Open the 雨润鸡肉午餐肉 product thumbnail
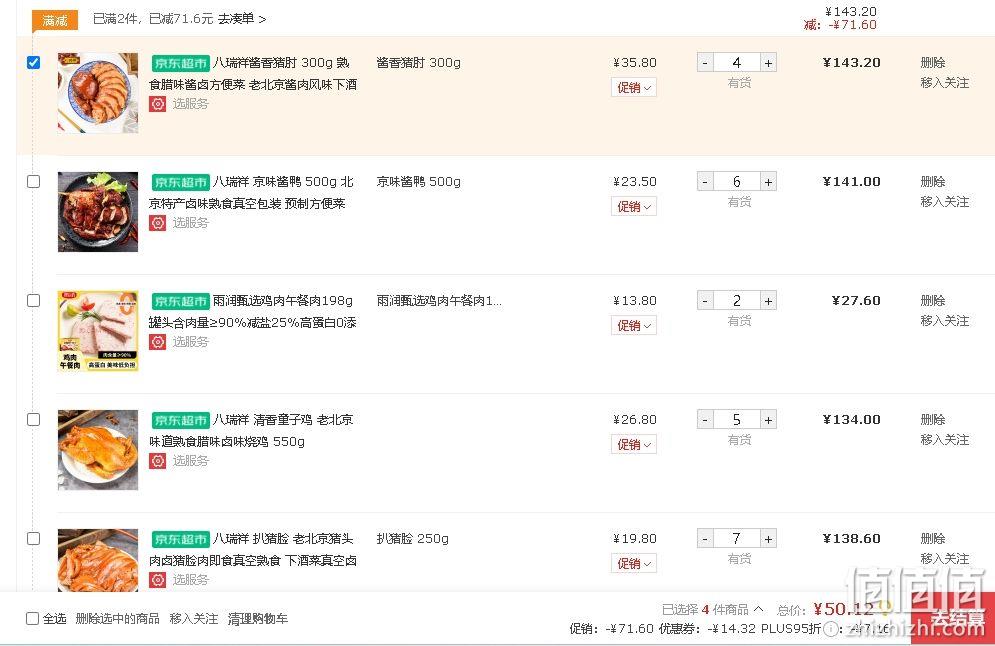 pos(98,331)
